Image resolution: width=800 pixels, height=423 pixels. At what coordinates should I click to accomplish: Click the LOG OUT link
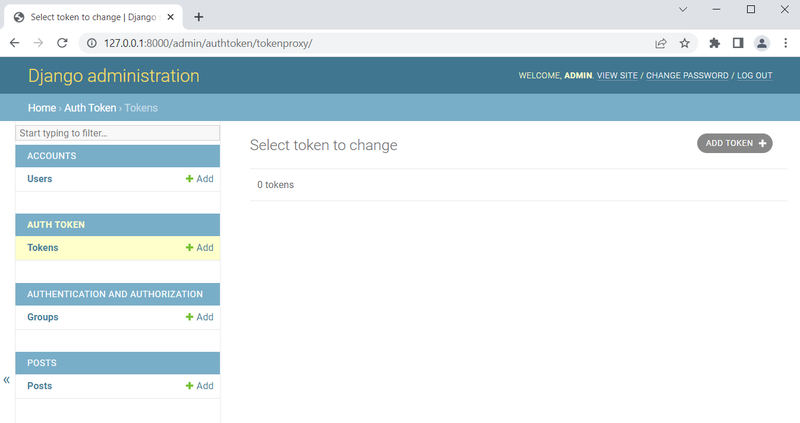(755, 76)
